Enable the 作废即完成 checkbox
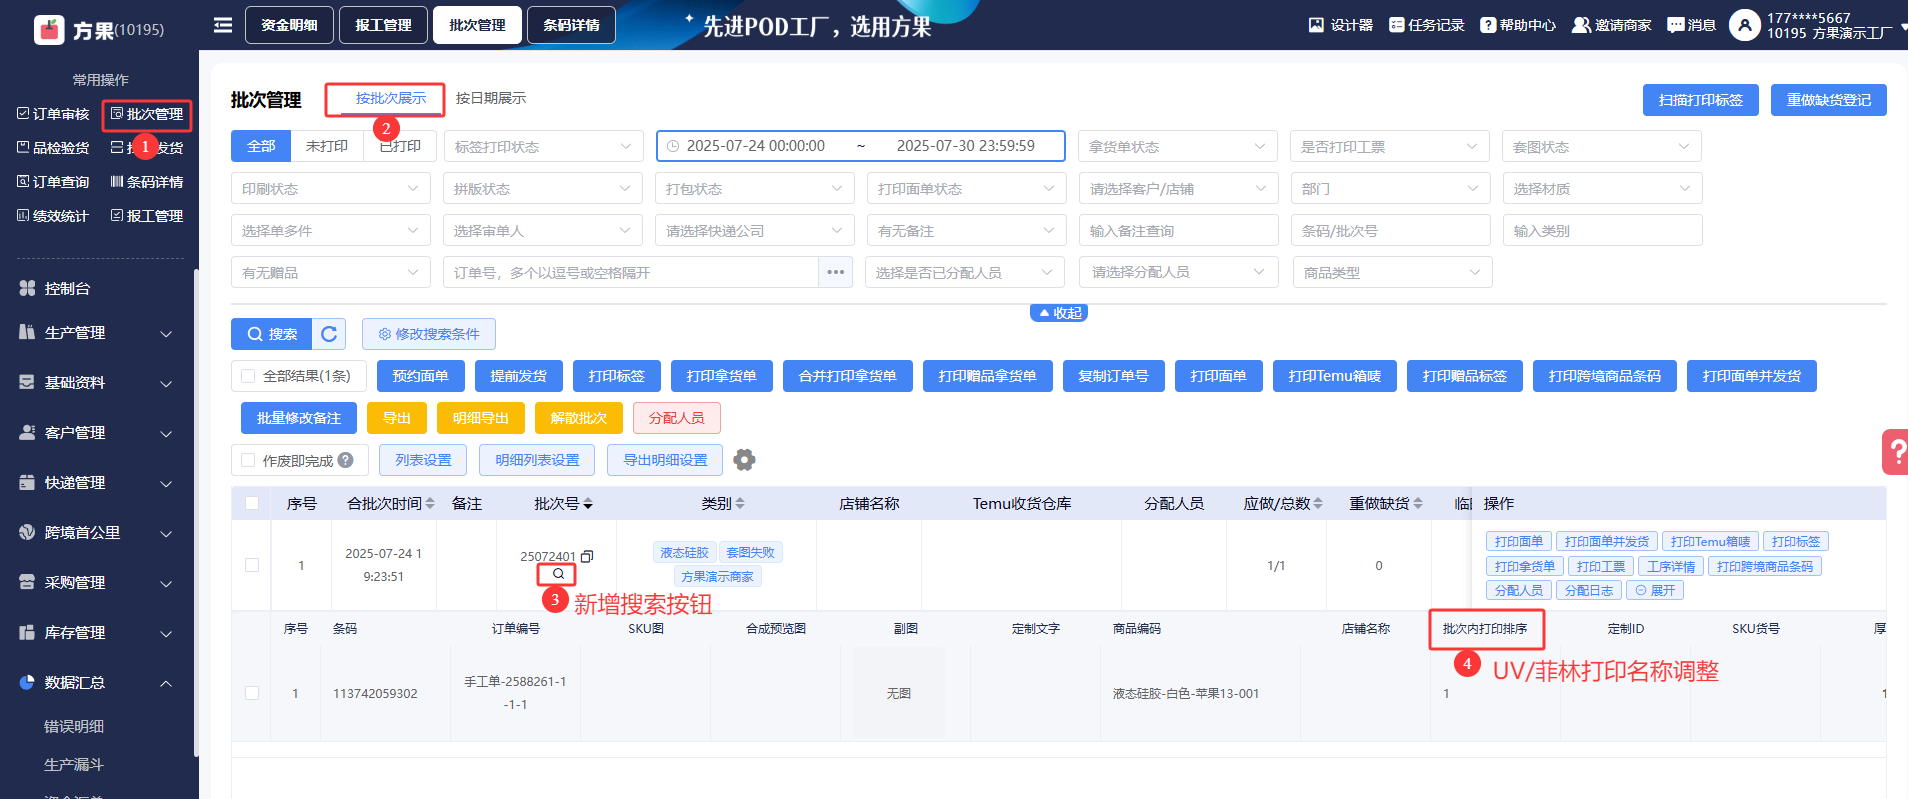Screen dimensions: 1908x799 (x=248, y=460)
